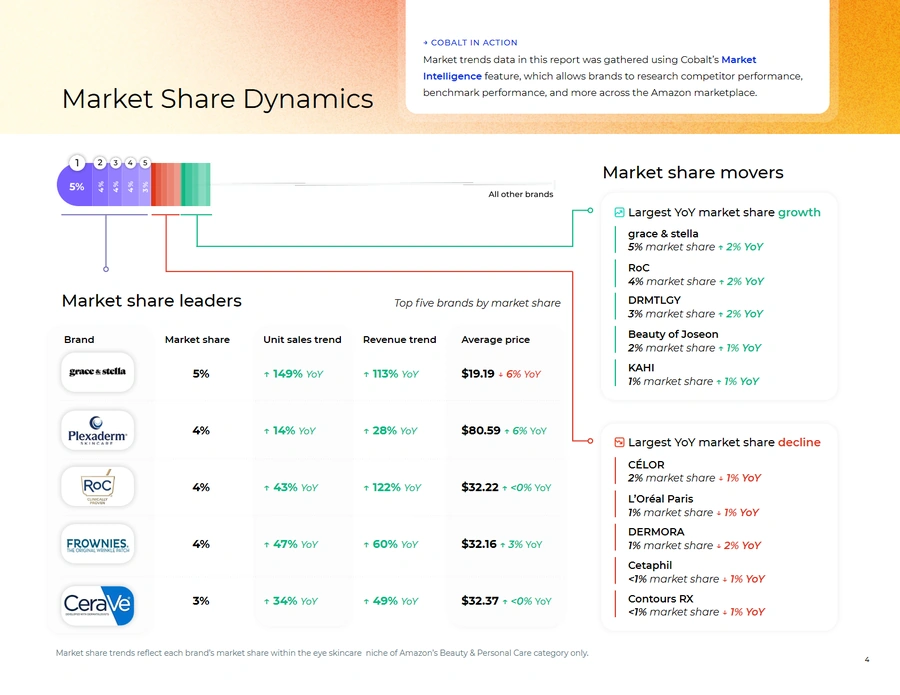This screenshot has width=900, height=695.
Task: Click the $32.22 average price
Action: (480, 487)
